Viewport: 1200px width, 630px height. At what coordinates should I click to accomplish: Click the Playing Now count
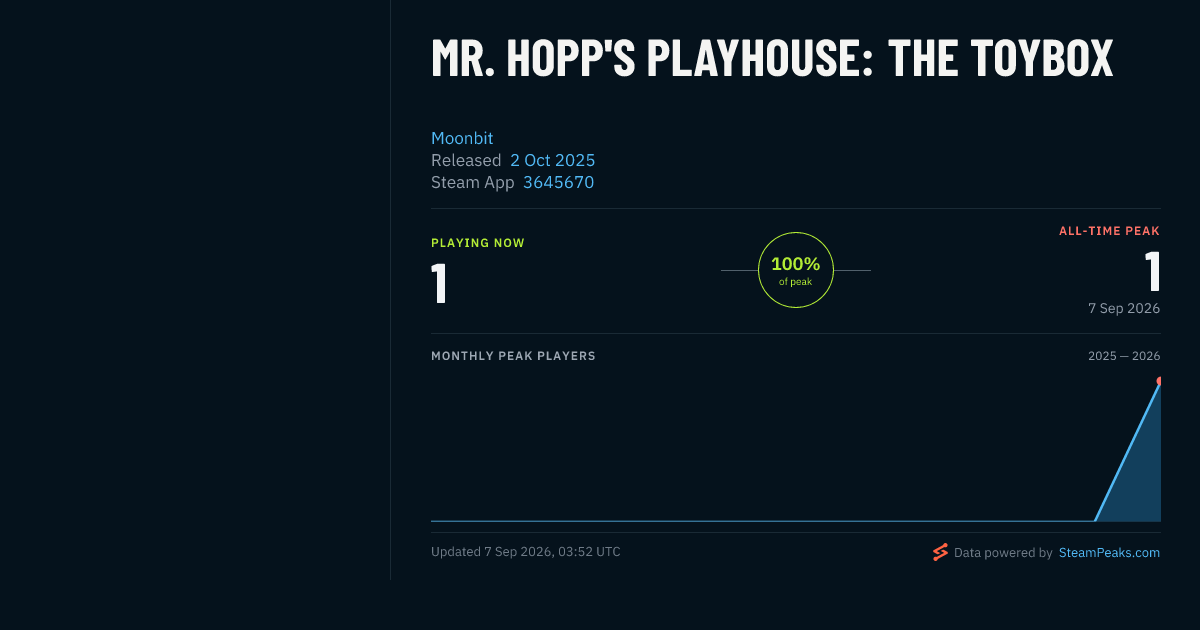coord(438,283)
